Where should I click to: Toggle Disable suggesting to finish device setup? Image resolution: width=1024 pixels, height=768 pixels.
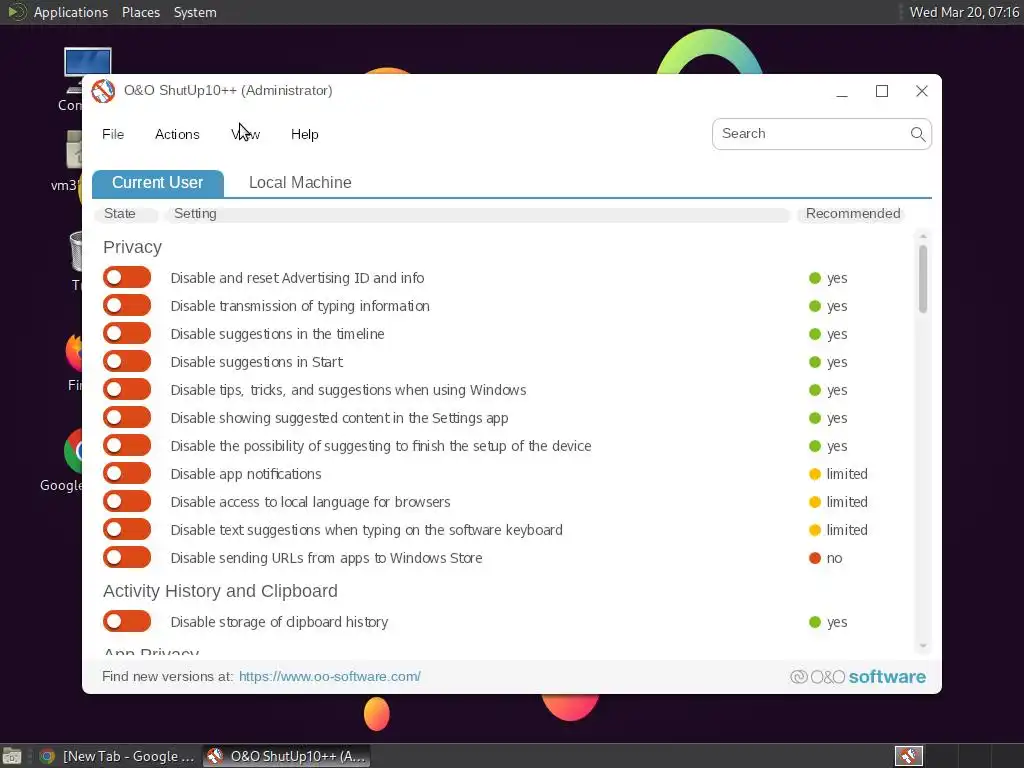coord(127,445)
